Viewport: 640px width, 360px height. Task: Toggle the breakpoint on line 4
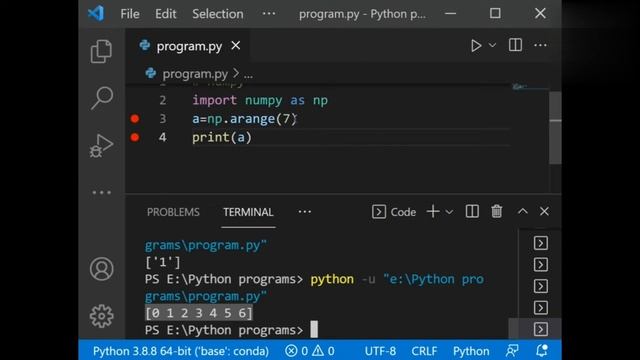(135, 137)
